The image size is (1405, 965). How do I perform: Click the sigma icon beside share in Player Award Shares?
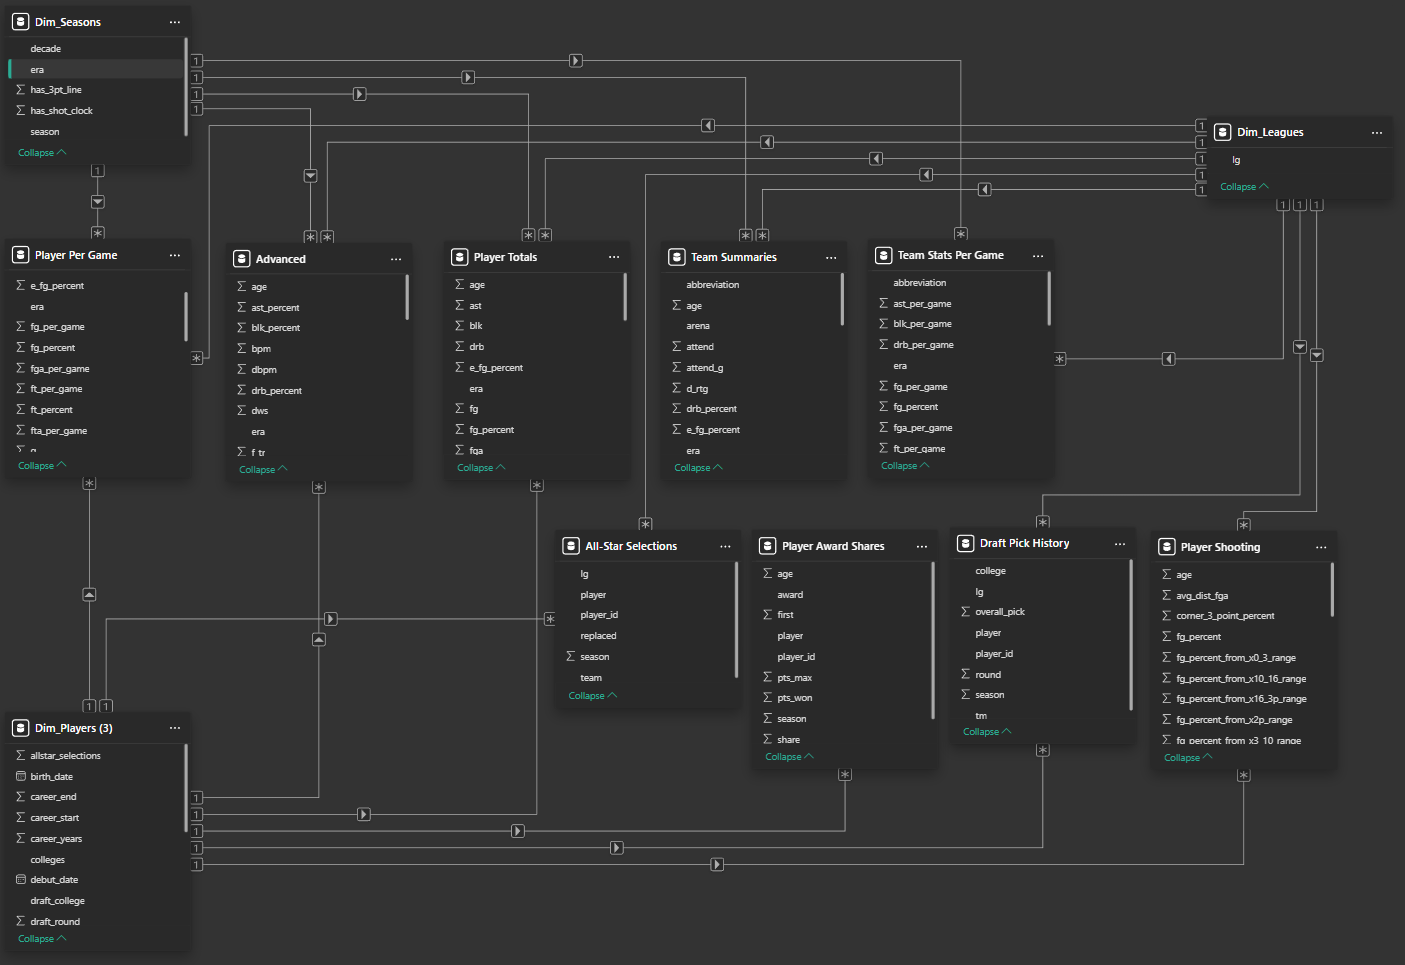point(766,739)
